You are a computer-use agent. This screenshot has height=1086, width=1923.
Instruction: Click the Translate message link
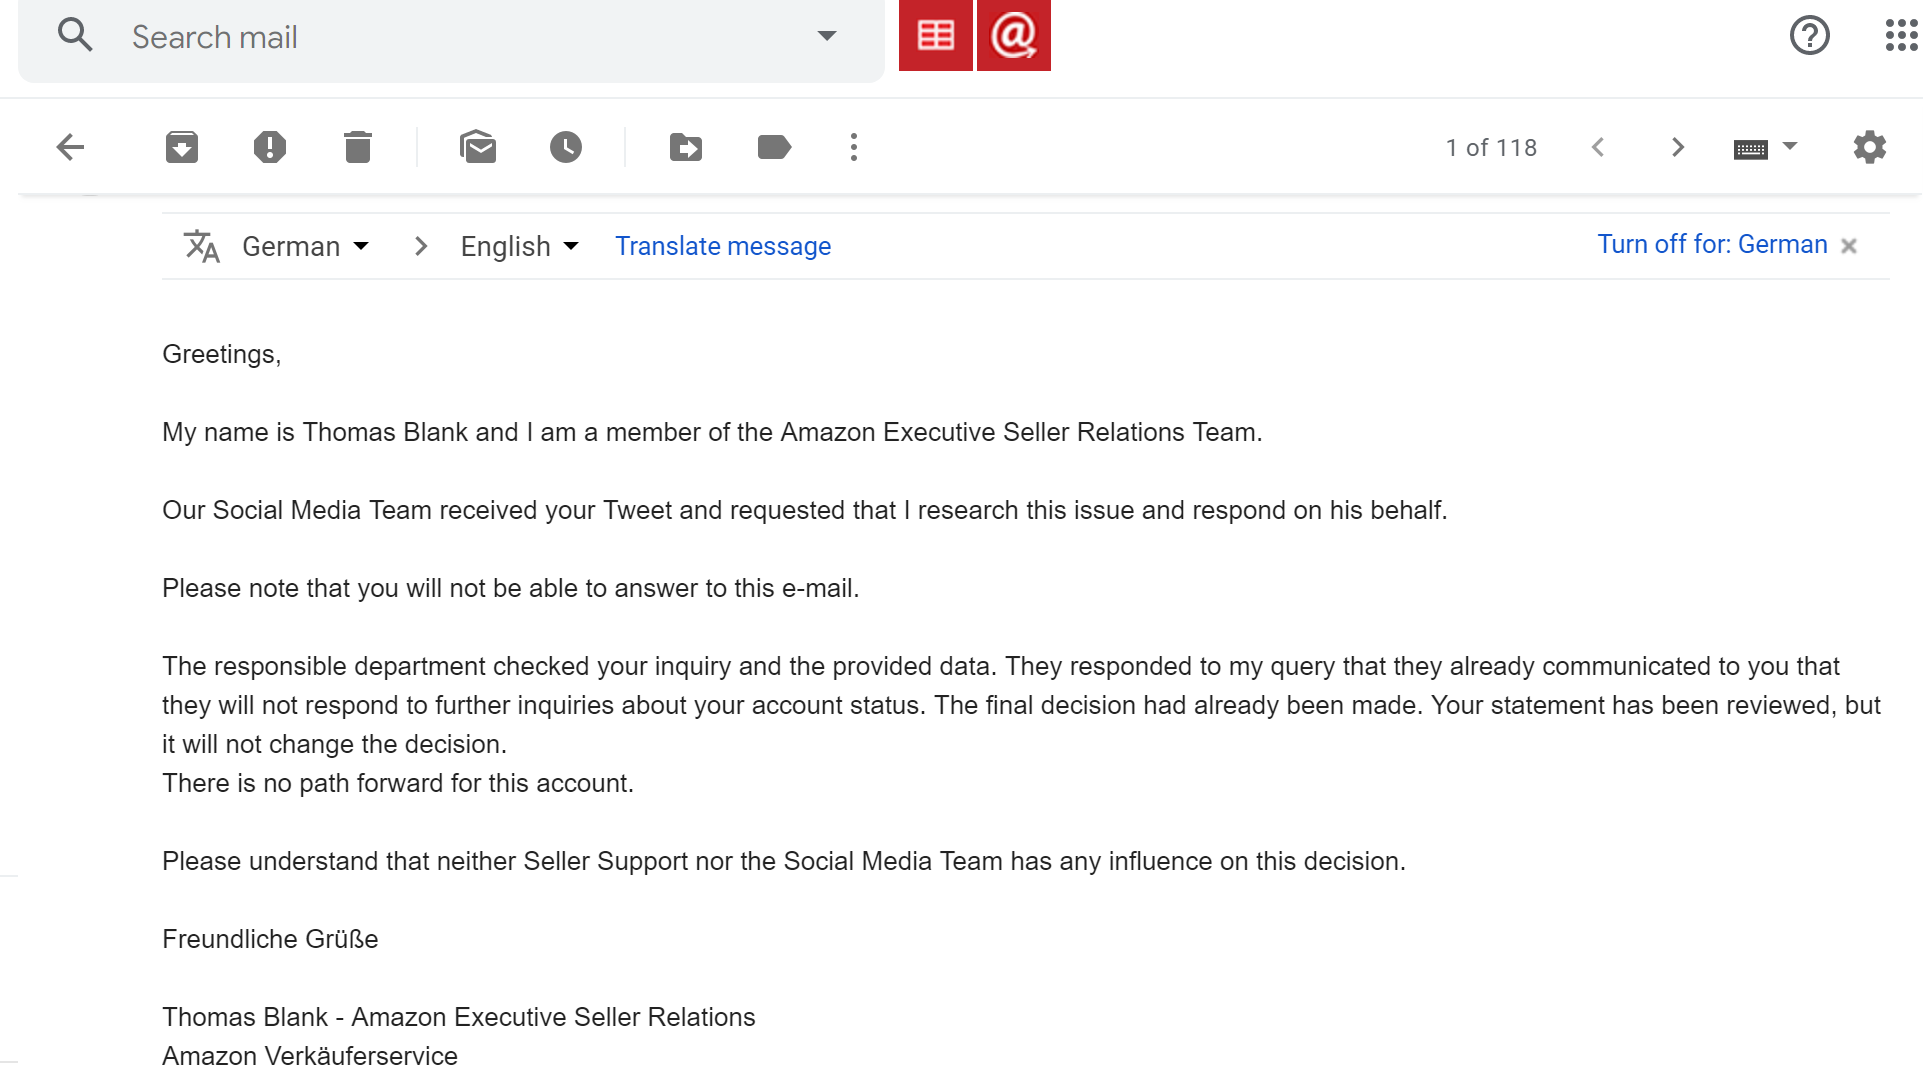pos(723,246)
